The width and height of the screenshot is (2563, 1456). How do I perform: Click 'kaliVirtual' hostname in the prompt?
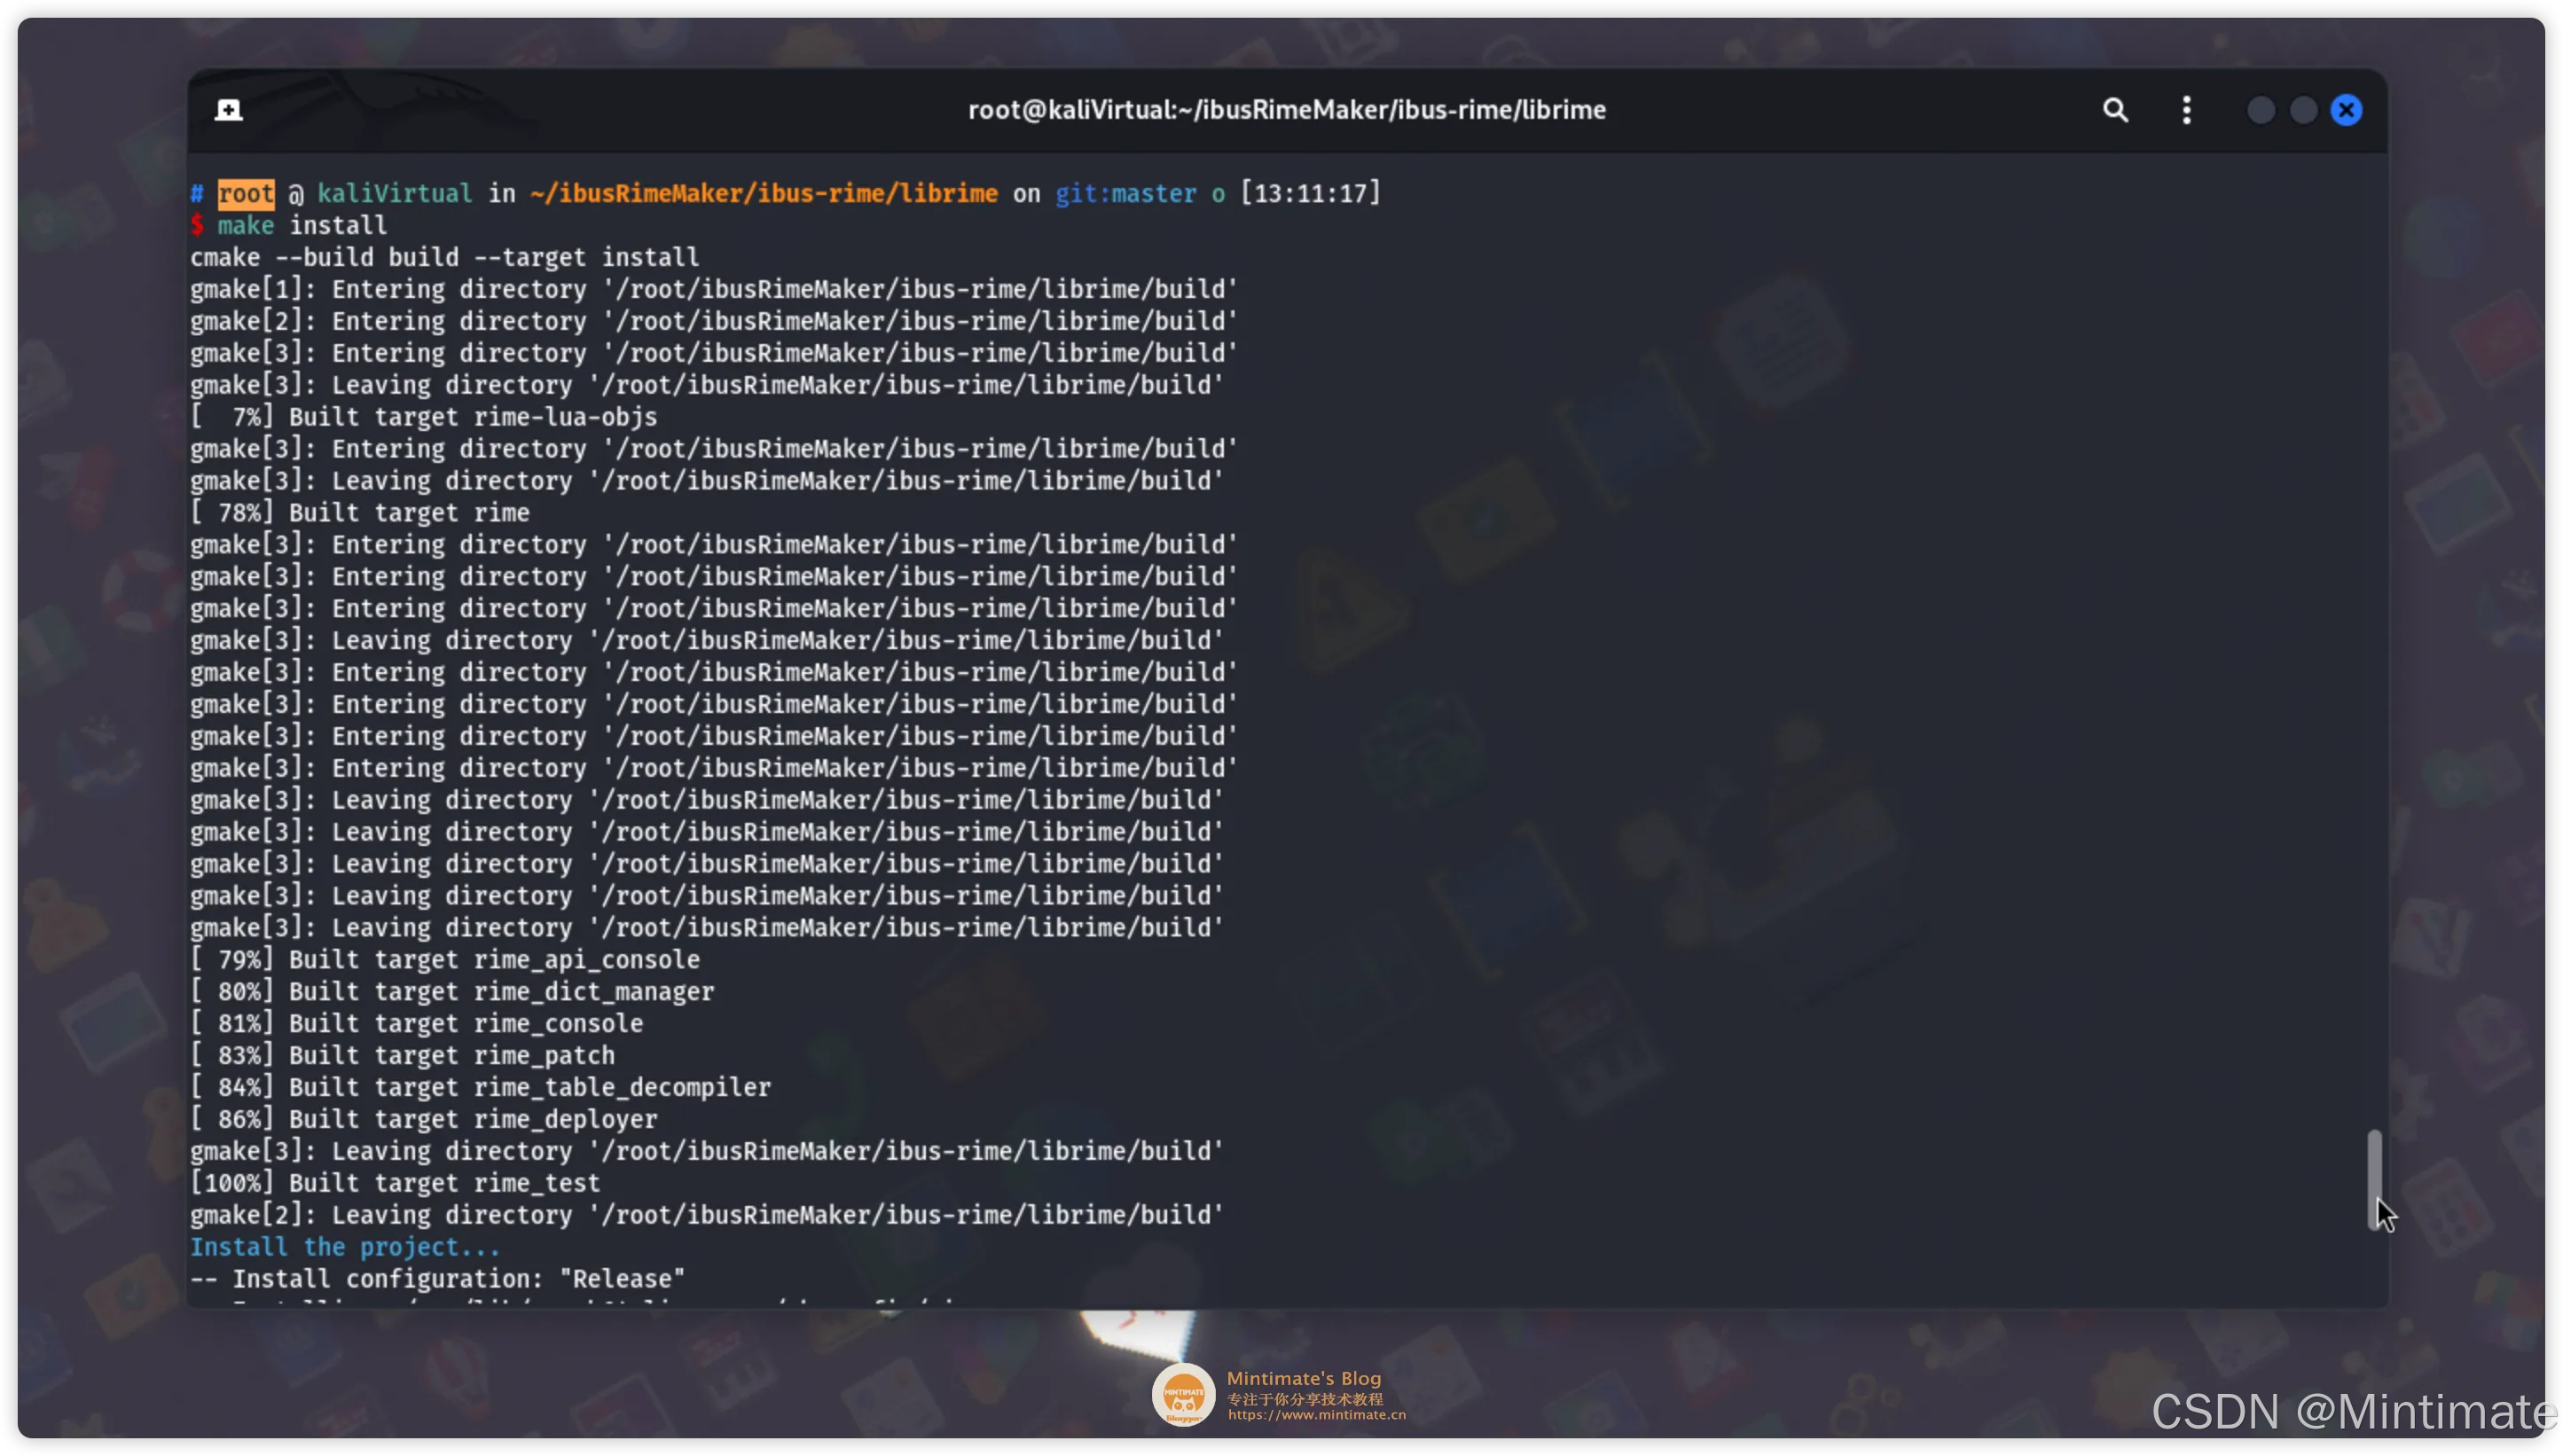point(394,193)
